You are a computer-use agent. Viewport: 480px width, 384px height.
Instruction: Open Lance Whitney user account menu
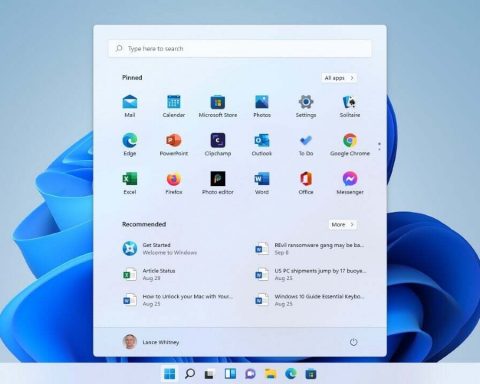pyautogui.click(x=151, y=342)
